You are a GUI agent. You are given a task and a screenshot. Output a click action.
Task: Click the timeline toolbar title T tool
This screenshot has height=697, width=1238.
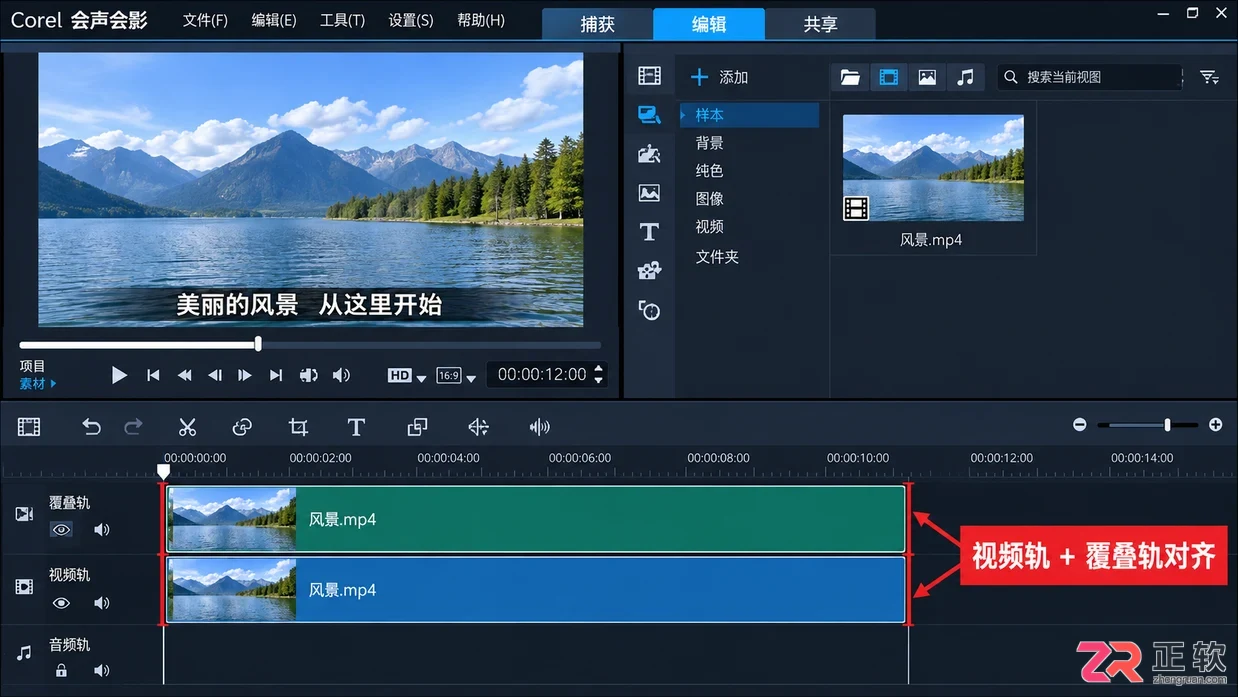click(356, 427)
